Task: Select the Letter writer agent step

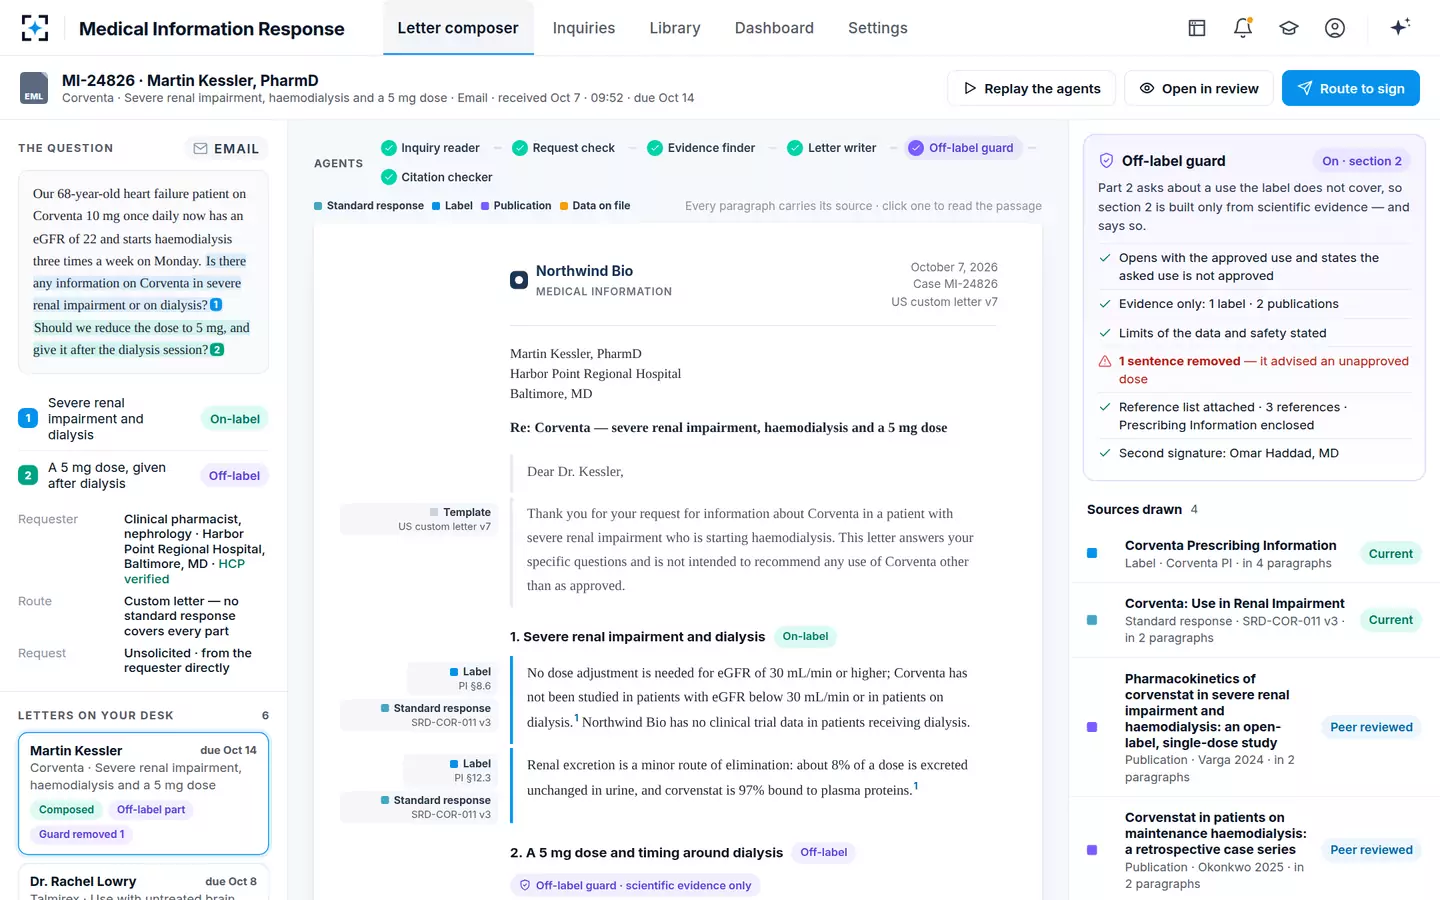Action: 832,148
